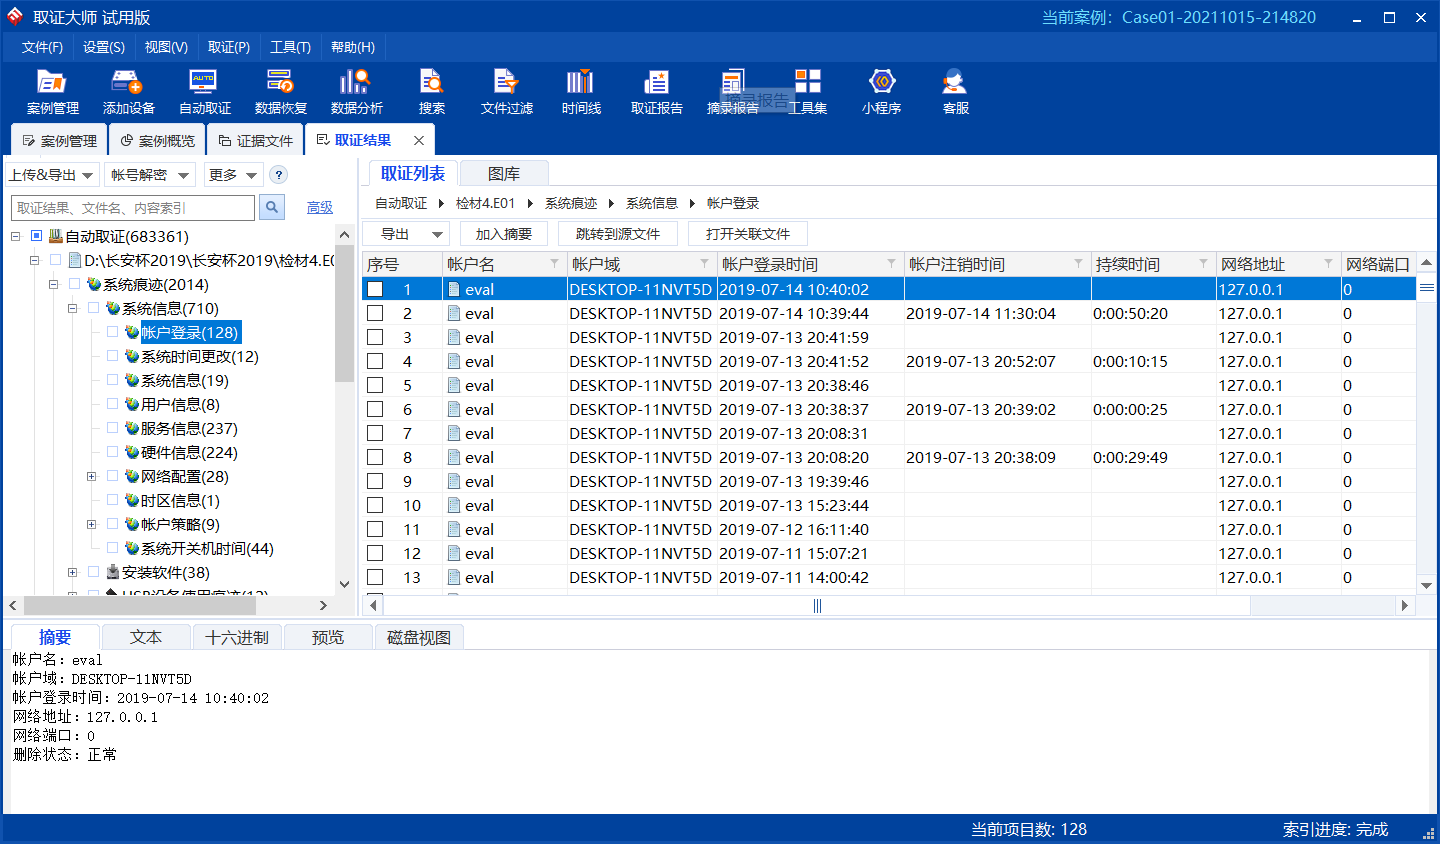The width and height of the screenshot is (1440, 844).
Task: Click the magnifier search button beside the search box
Action: (271, 207)
